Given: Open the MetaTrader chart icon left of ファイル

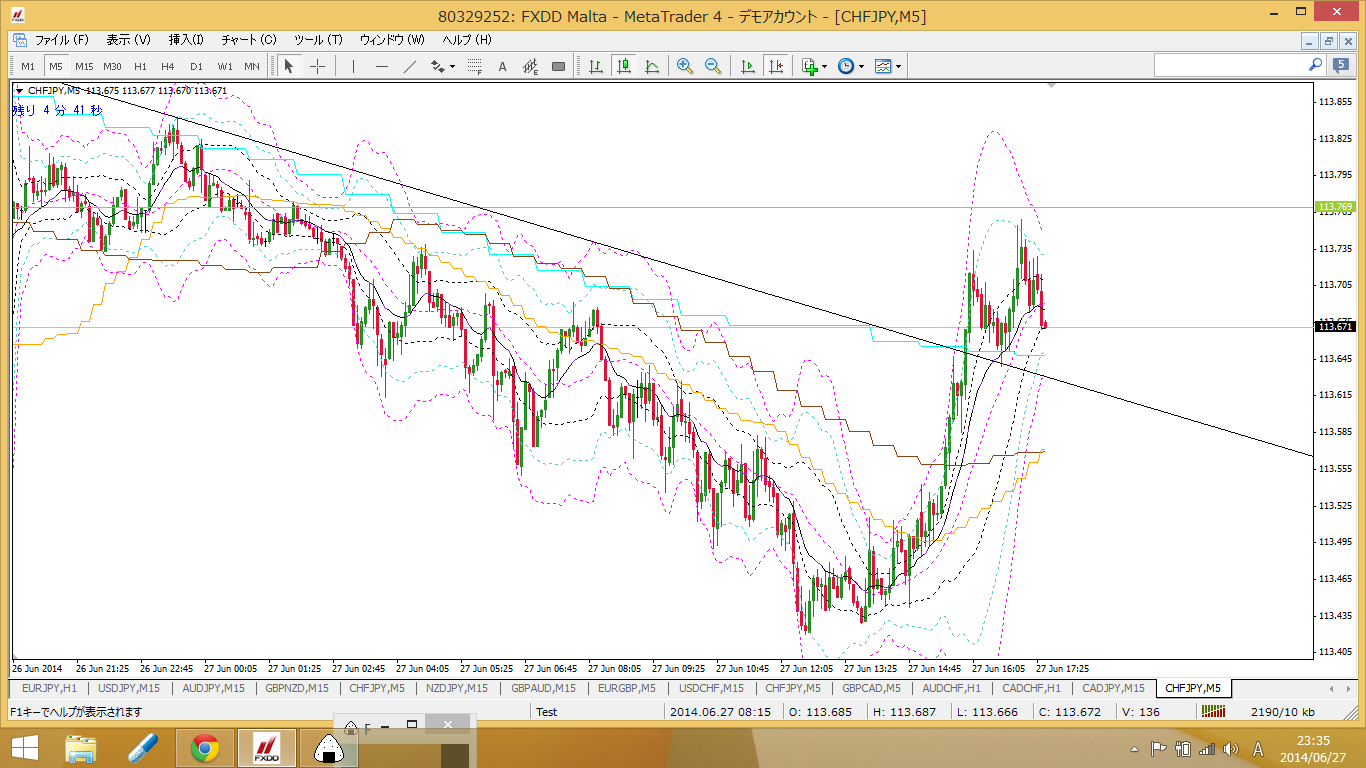Looking at the screenshot, I should (x=21, y=40).
